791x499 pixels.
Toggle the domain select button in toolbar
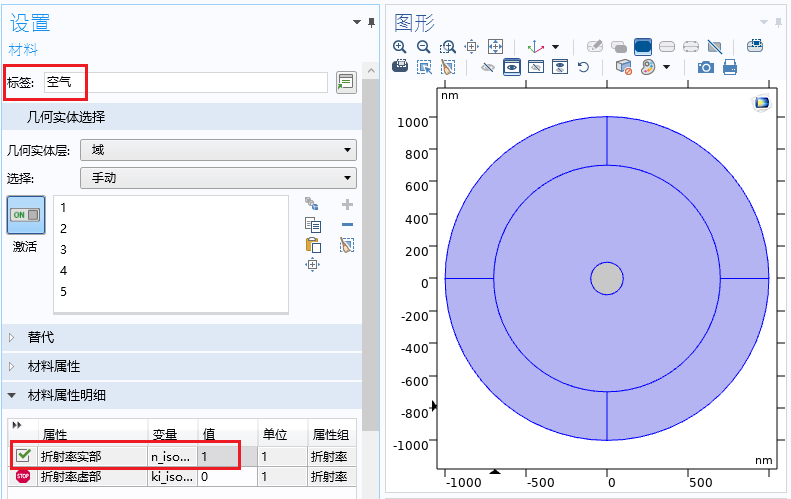643,47
